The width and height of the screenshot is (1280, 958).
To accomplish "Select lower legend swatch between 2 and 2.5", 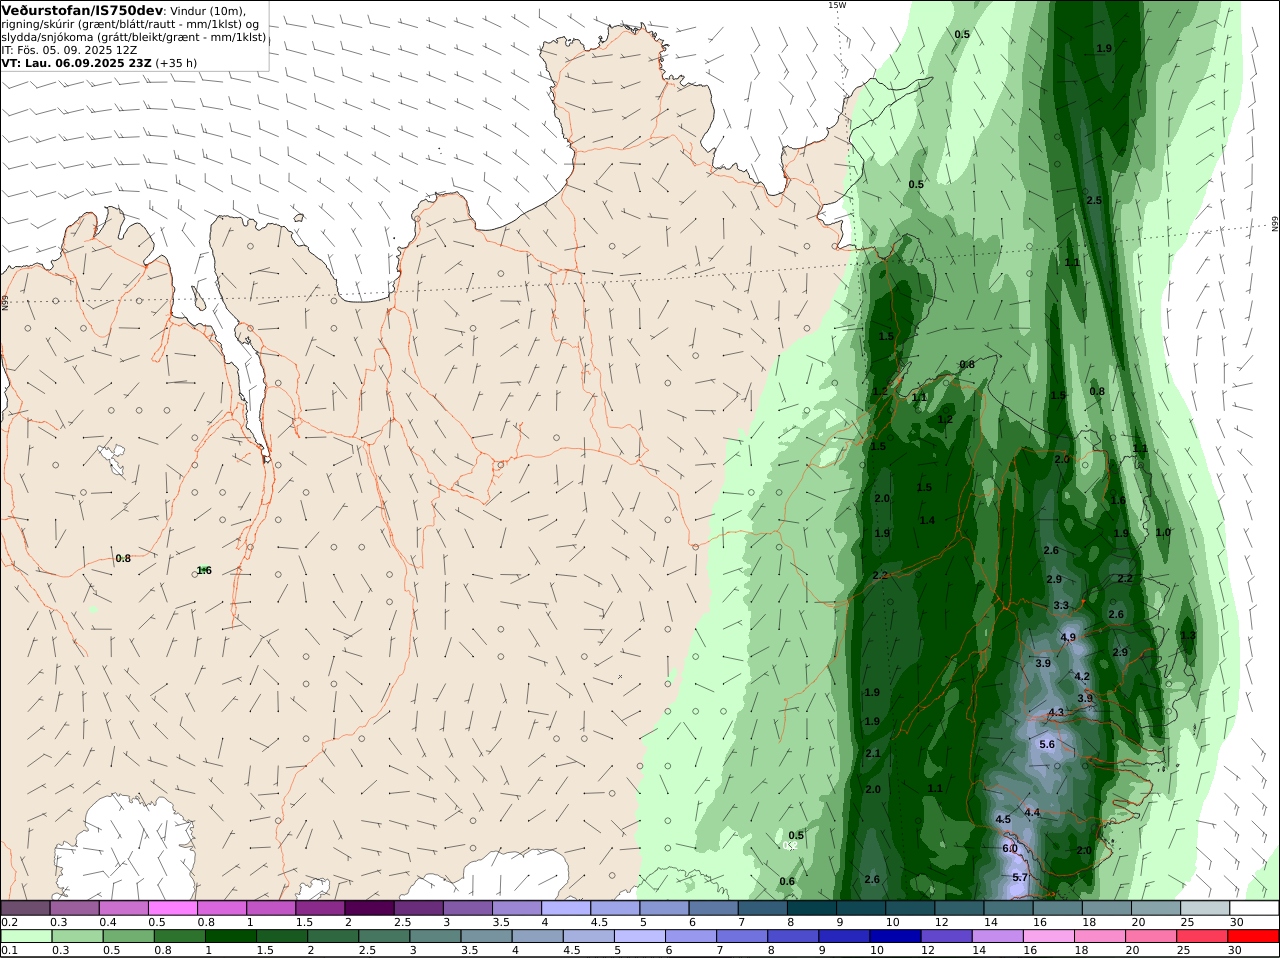I will tap(332, 936).
